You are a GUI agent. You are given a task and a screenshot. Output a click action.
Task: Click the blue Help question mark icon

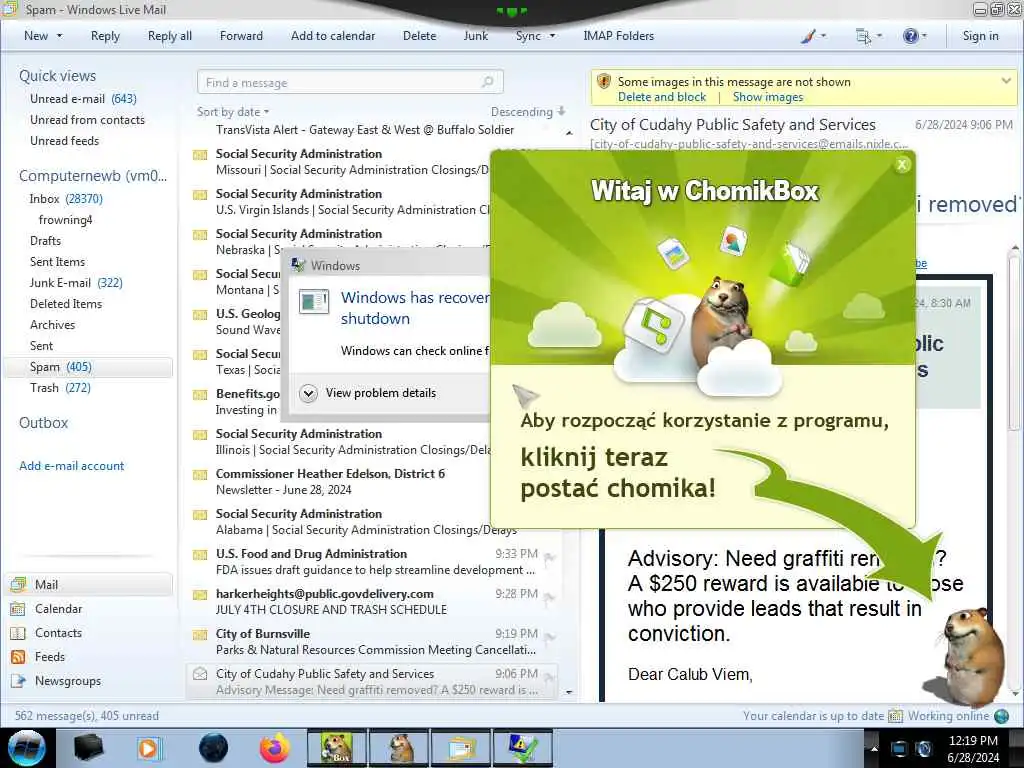pos(910,36)
